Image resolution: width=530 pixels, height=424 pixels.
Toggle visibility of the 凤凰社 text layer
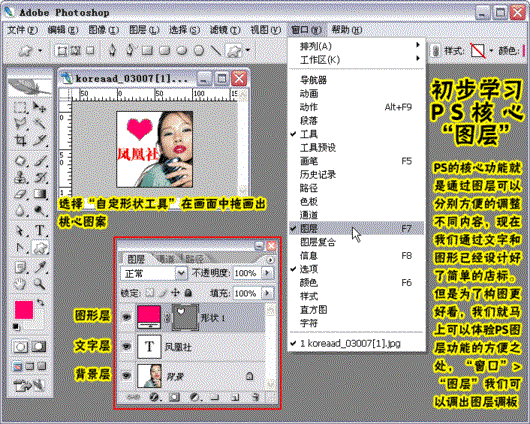point(126,347)
